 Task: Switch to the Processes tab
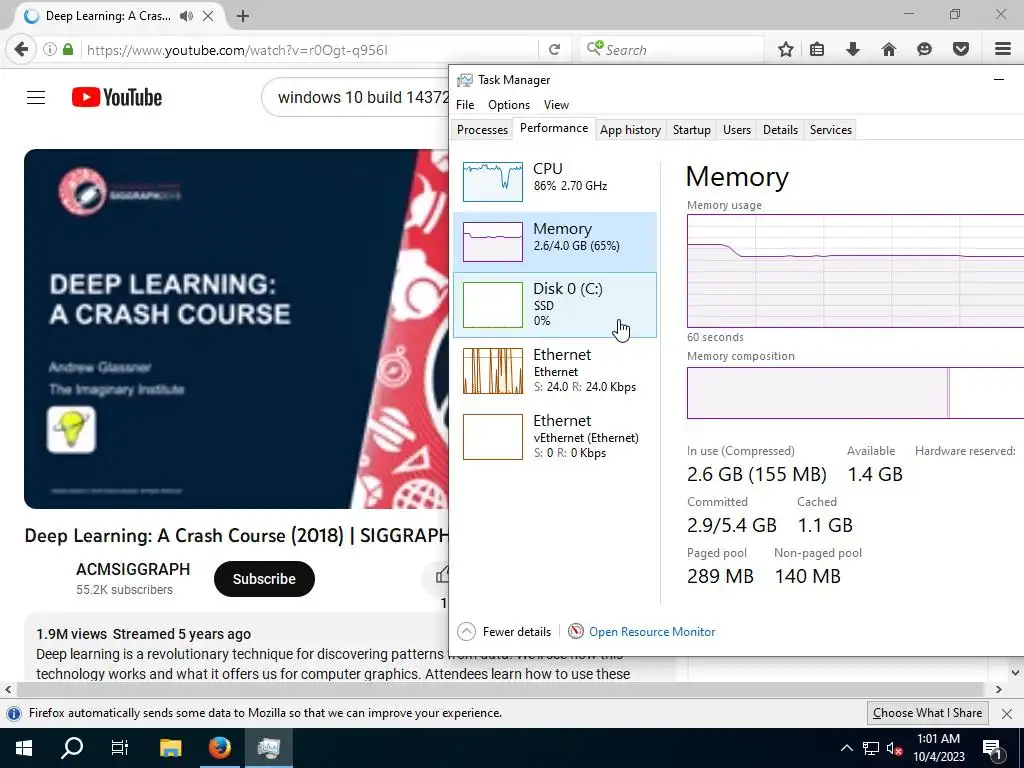click(x=483, y=129)
